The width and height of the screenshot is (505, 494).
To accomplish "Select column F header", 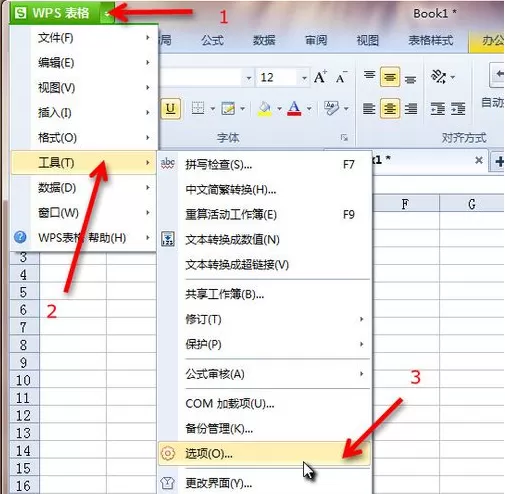I will (x=405, y=204).
